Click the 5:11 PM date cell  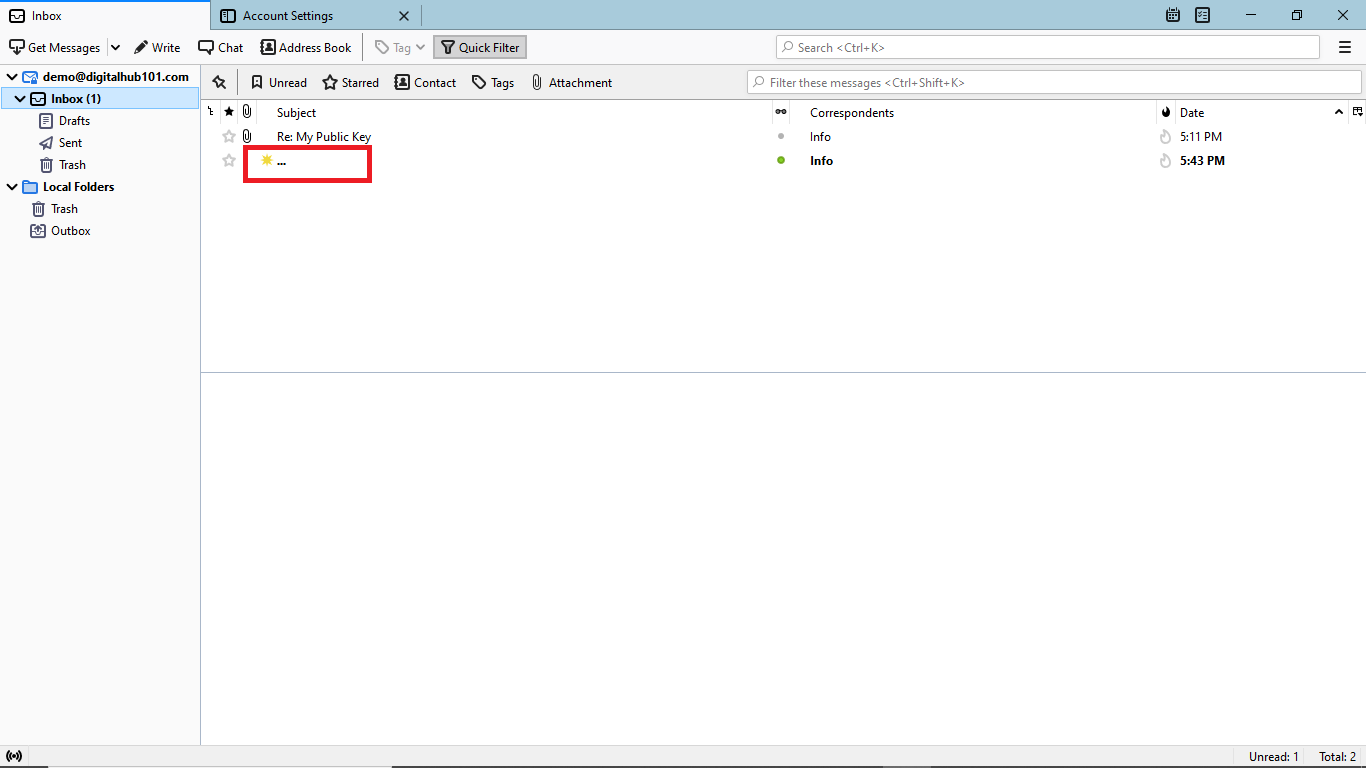tap(1201, 137)
